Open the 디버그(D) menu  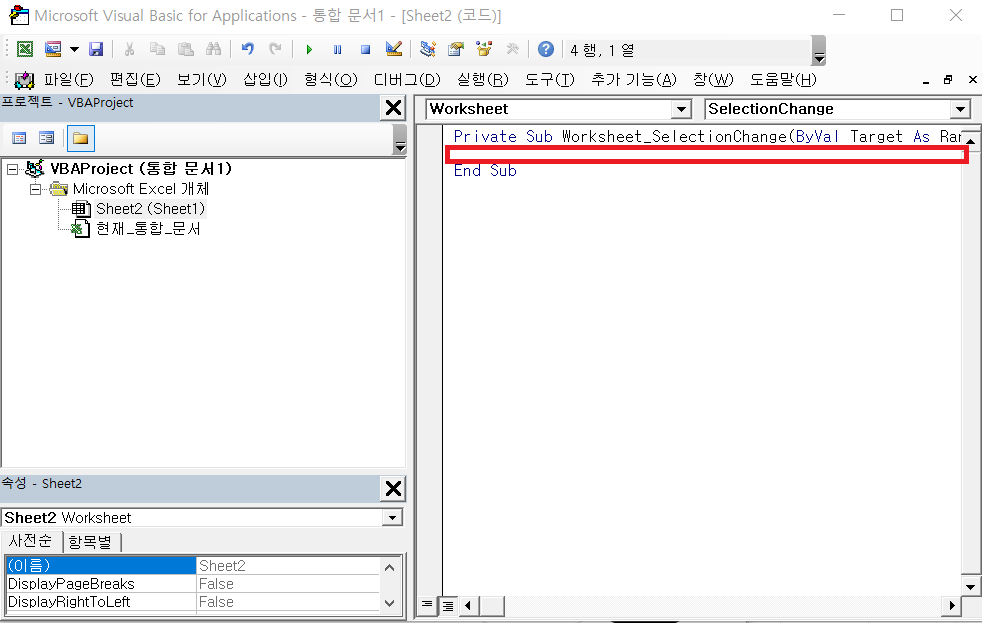pos(407,80)
